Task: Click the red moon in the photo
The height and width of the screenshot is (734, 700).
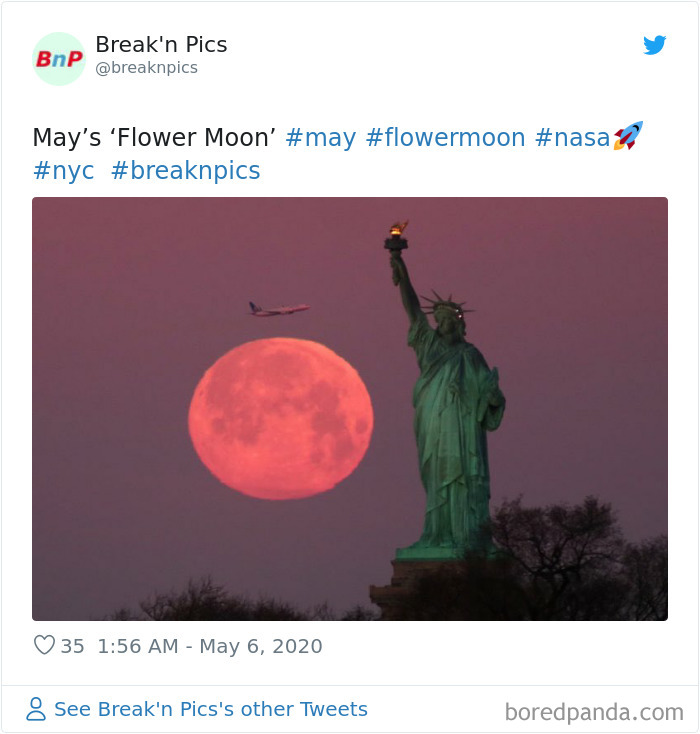Action: point(281,418)
